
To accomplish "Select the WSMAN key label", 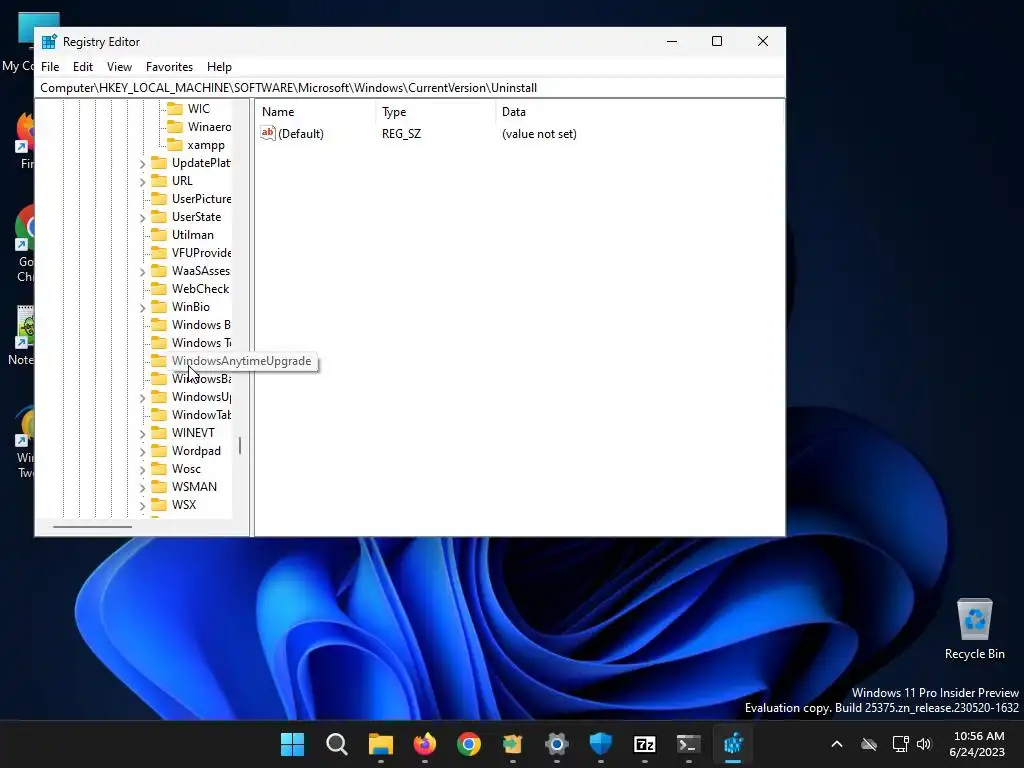I will click(195, 487).
